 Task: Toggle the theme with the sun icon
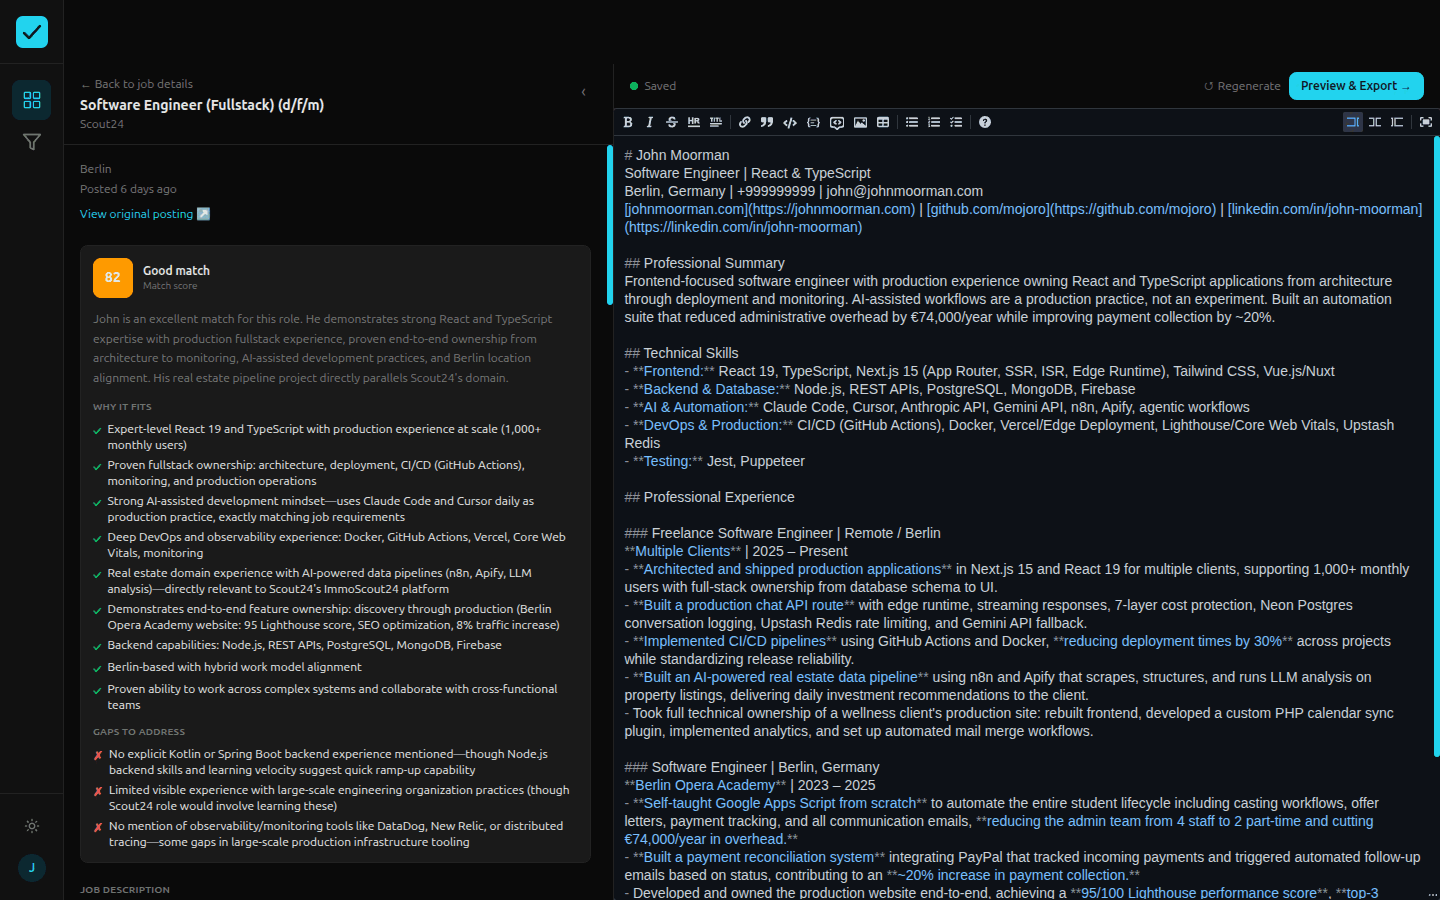tap(32, 826)
